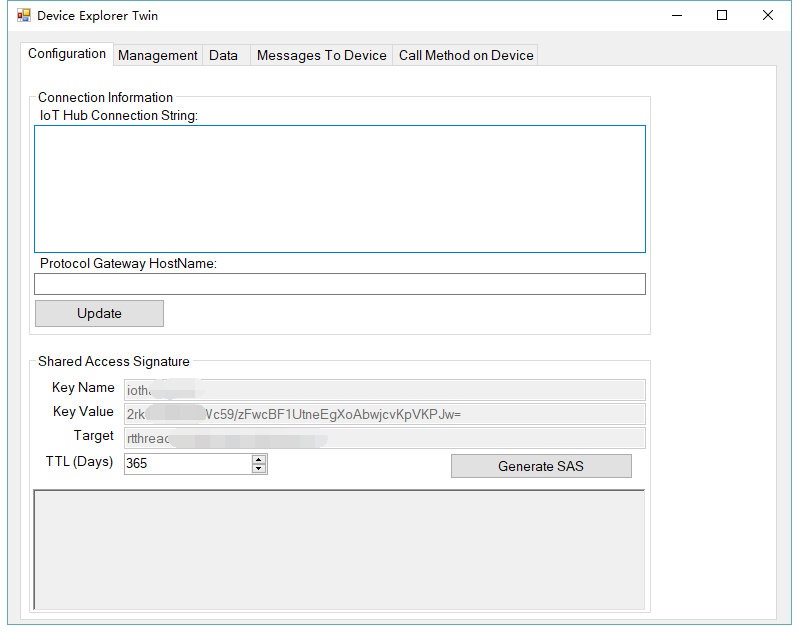Click the empty SAS output area
This screenshot has width=799, height=632.
339,550
